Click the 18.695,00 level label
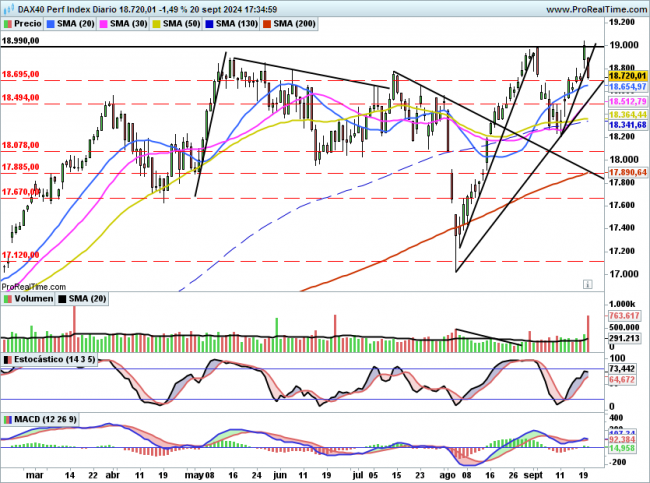Screen dimensions: 650x483 [20, 74]
